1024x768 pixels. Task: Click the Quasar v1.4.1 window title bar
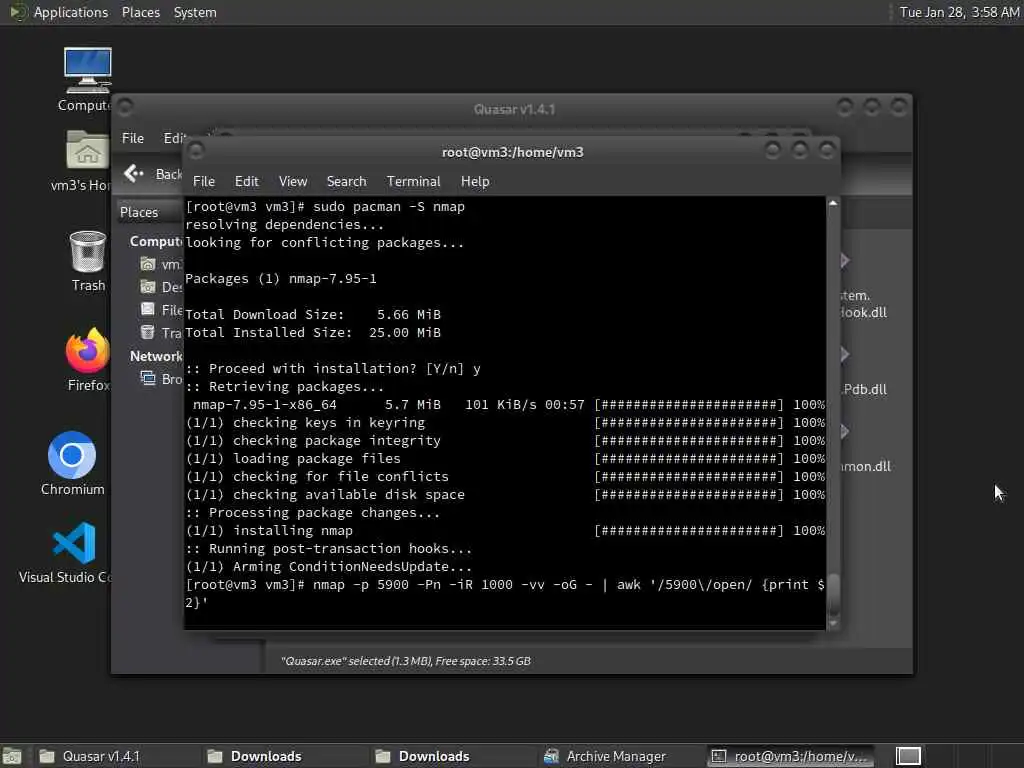click(514, 109)
